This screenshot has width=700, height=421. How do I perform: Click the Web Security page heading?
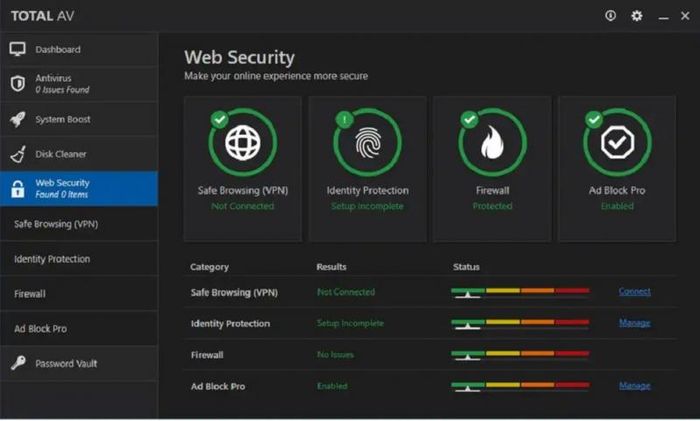pos(240,57)
